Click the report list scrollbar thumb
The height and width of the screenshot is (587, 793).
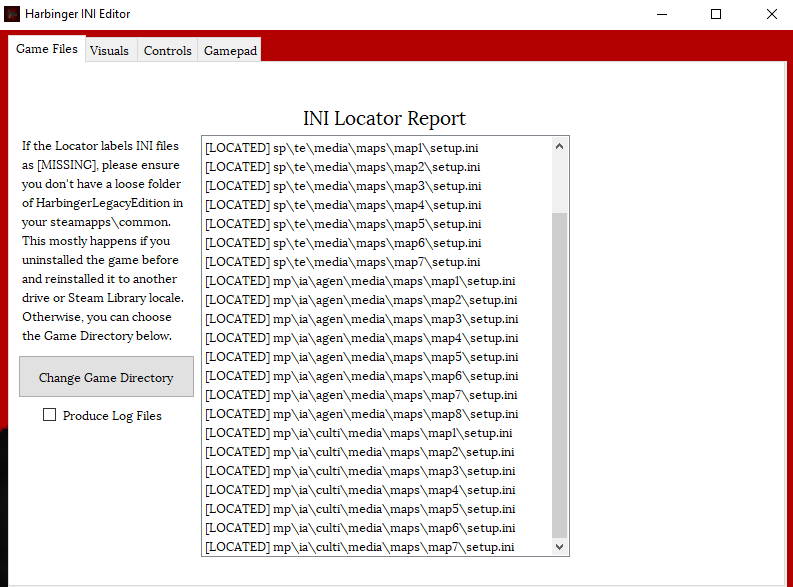[559, 375]
